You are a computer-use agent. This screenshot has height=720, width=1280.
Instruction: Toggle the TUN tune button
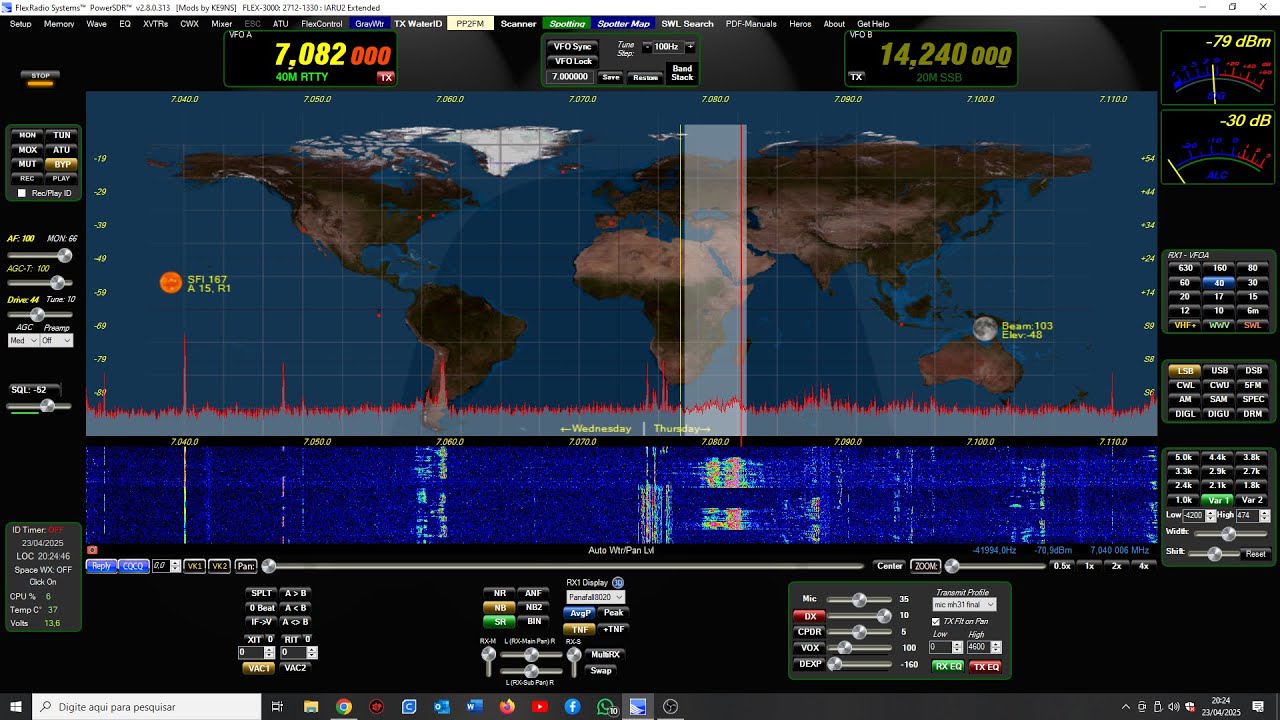click(62, 136)
